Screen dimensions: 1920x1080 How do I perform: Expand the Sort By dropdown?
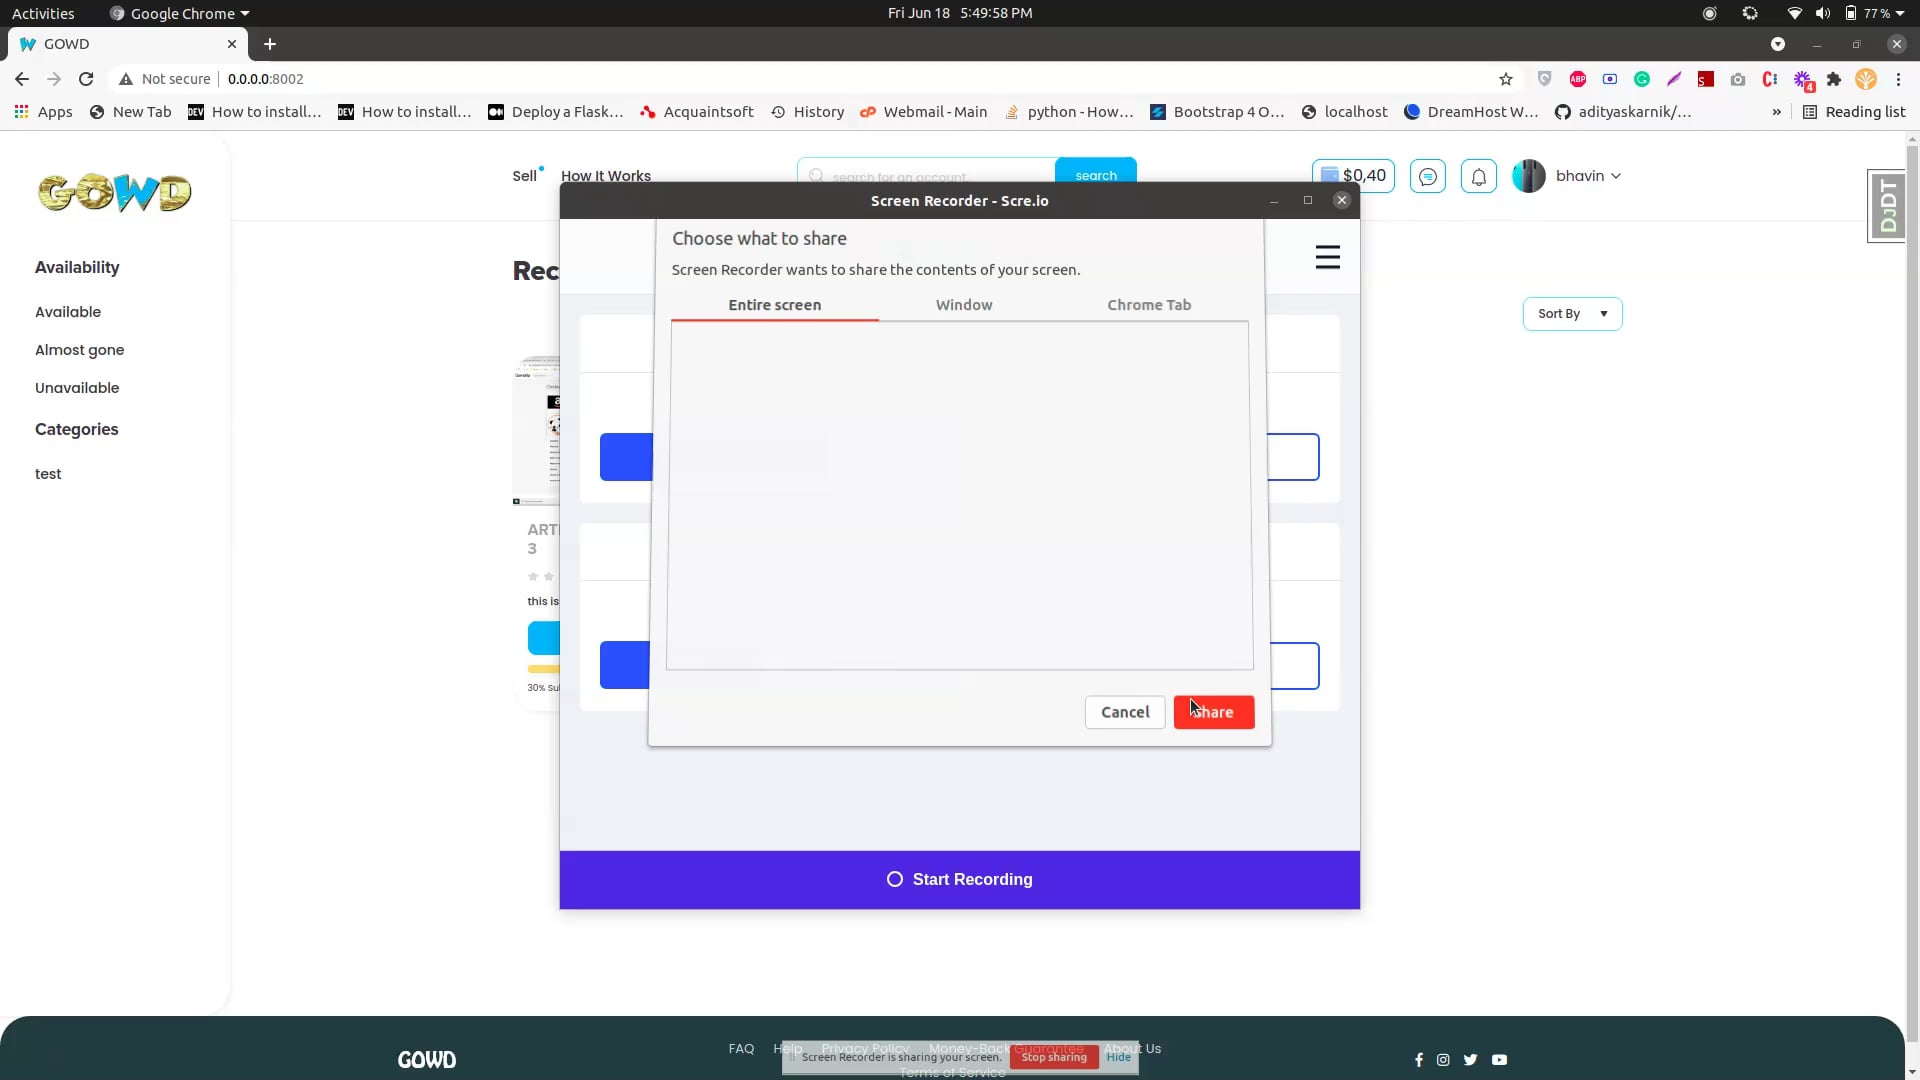(1572, 314)
